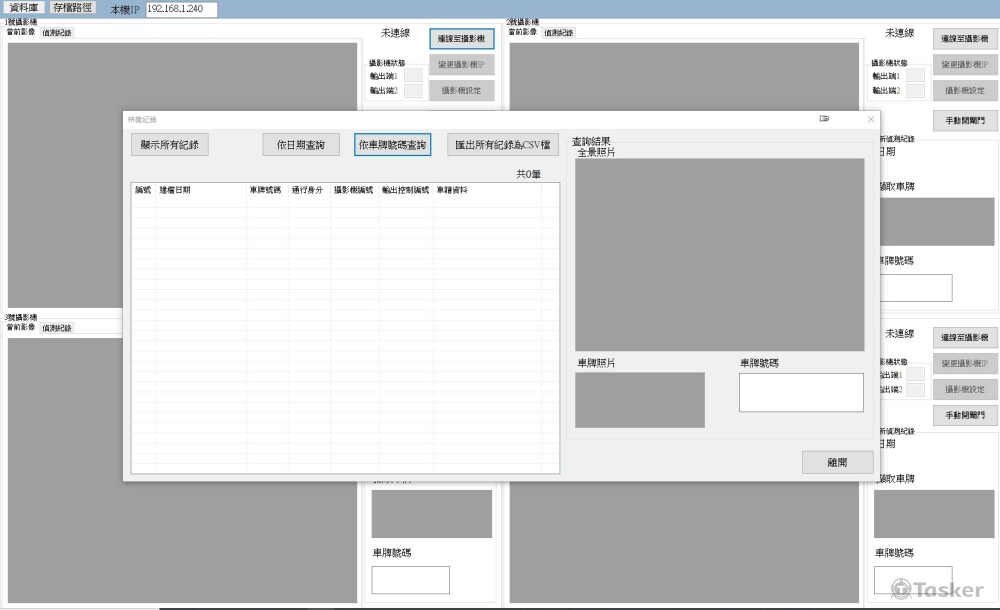Viewport: 1000px width, 610px height.
Task: Toggle camera 1's 輸出端2 indicator box
Action: 413,91
